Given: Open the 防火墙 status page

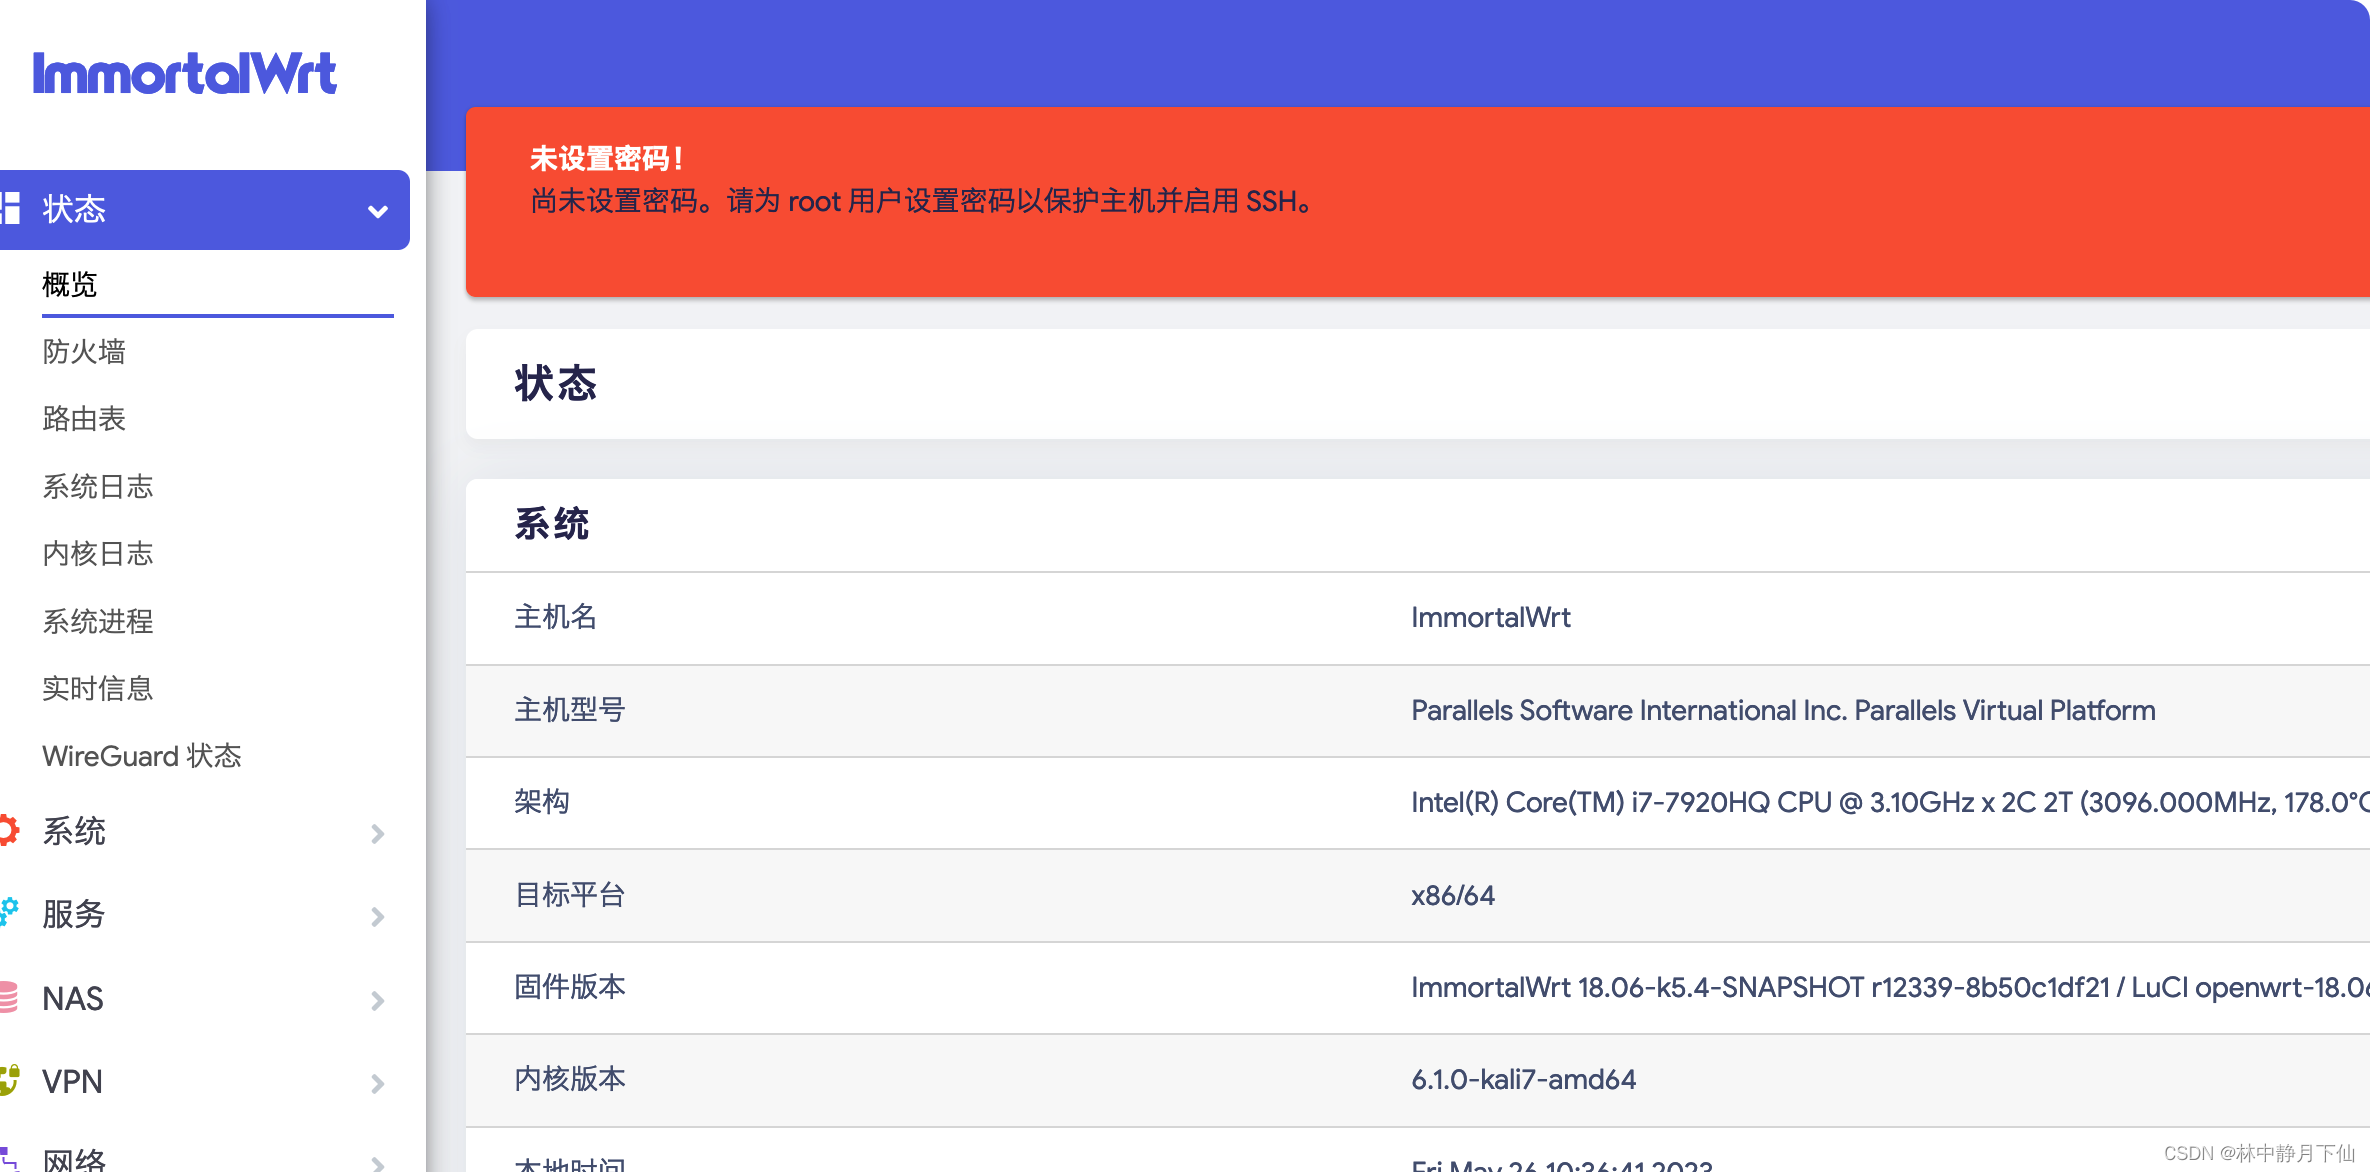Looking at the screenshot, I should [84, 352].
